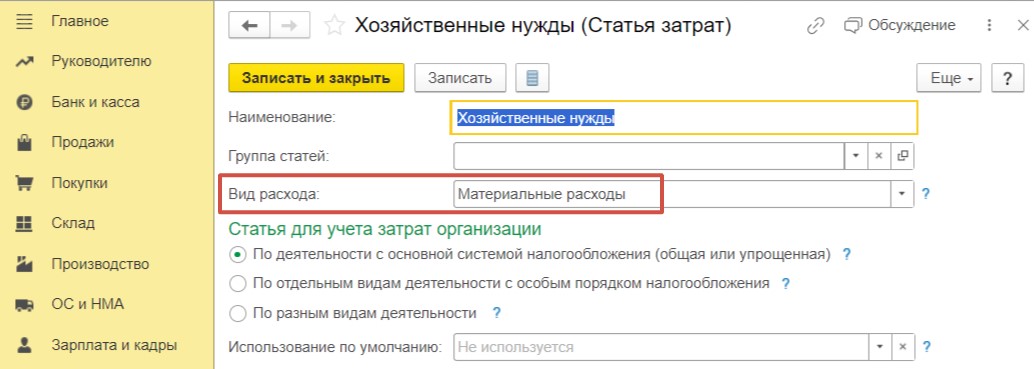Click the Записать и закрыть button
Screen dimensions: 1034x369
pyautogui.click(x=316, y=78)
